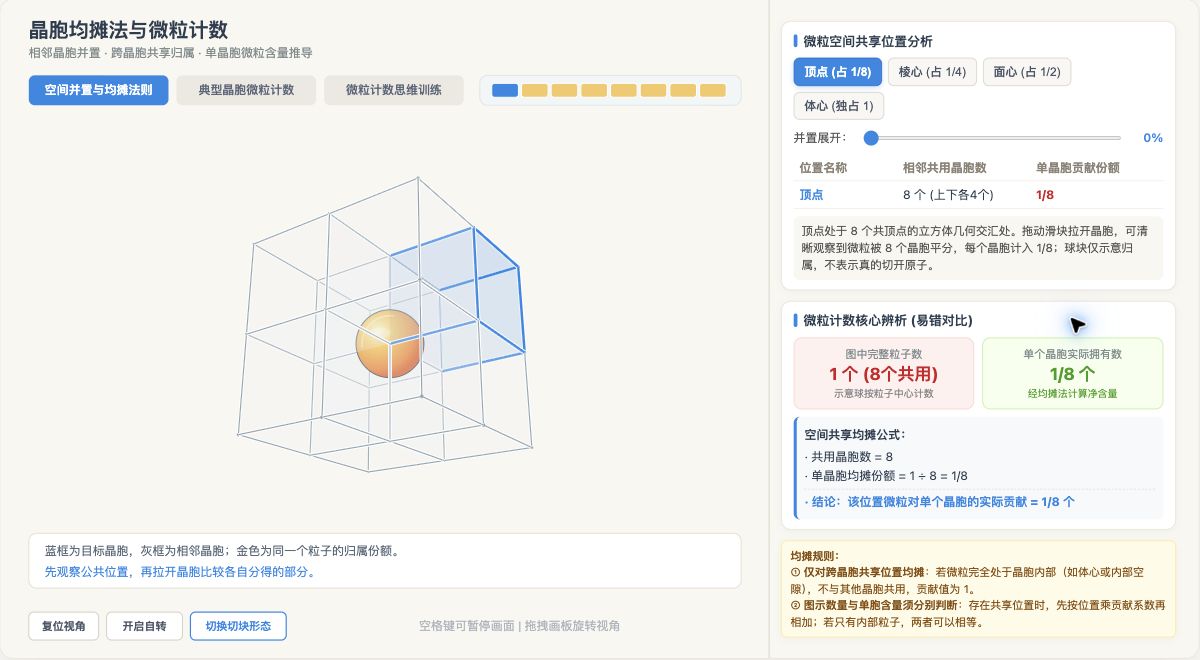Image resolution: width=1200 pixels, height=660 pixels.
Task: Toggle 开启自转 auto-rotation button
Action: [145, 626]
